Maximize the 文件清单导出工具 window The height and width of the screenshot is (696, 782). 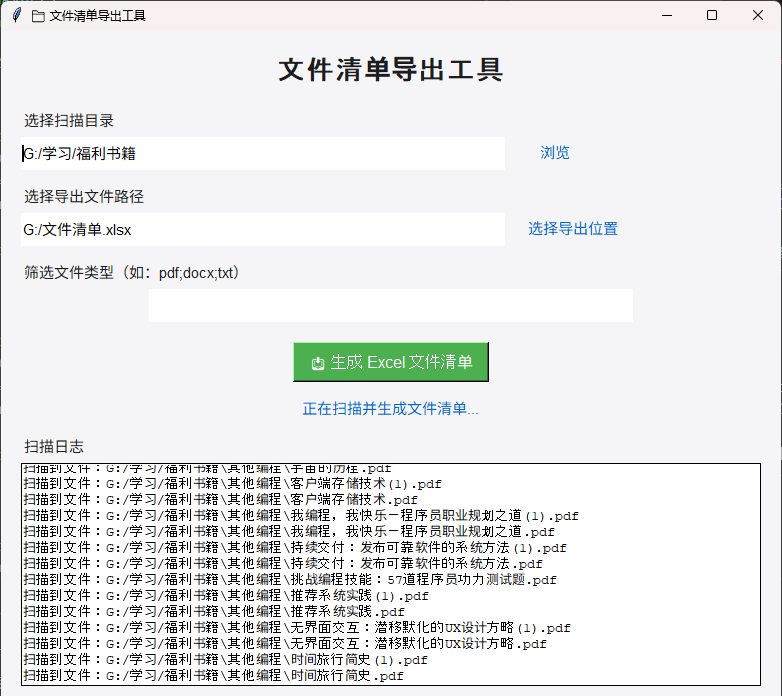[x=712, y=15]
